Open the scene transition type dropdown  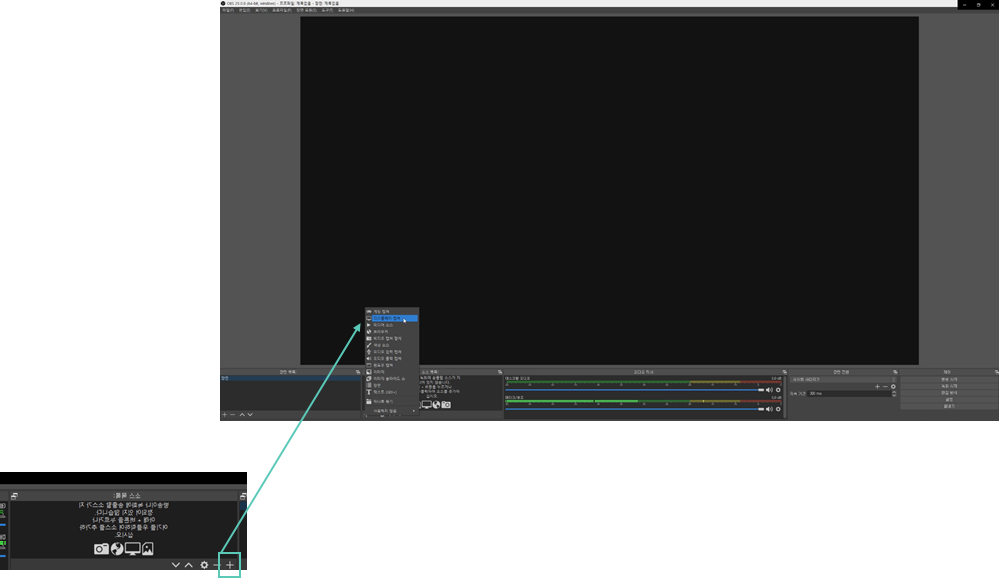(843, 379)
